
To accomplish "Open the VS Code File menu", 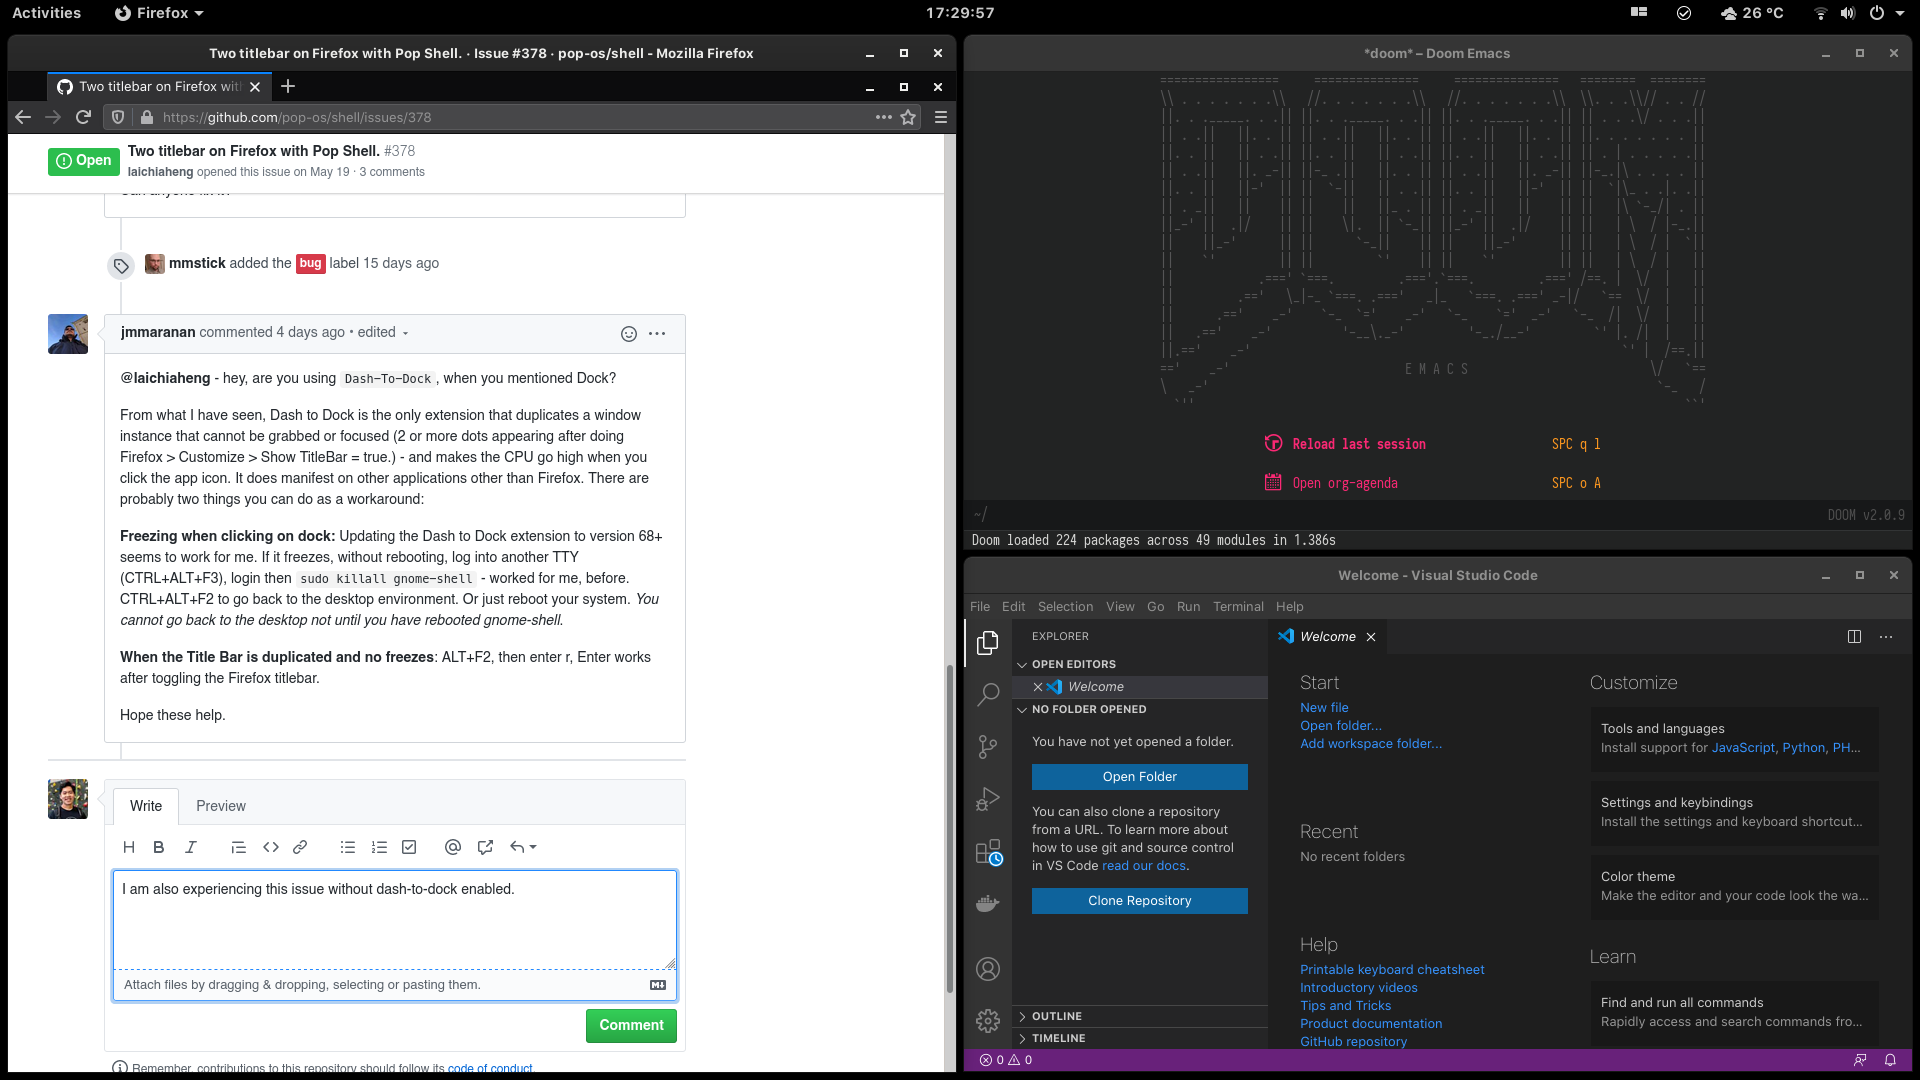I will click(x=980, y=606).
